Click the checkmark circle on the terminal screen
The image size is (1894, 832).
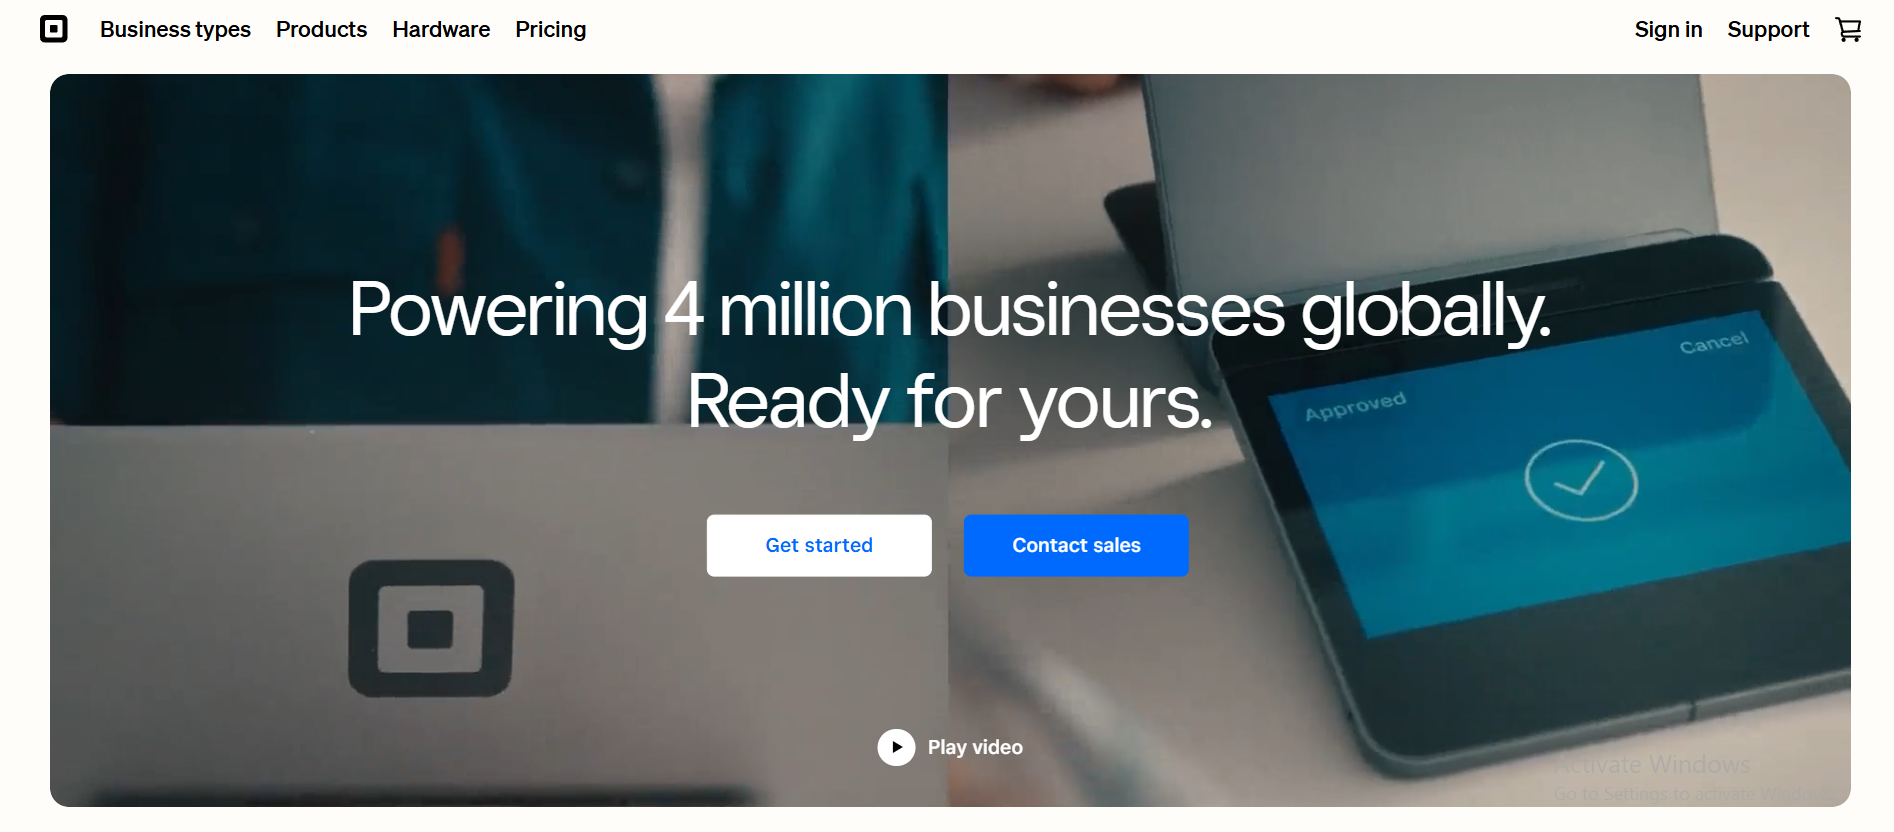[x=1580, y=480]
